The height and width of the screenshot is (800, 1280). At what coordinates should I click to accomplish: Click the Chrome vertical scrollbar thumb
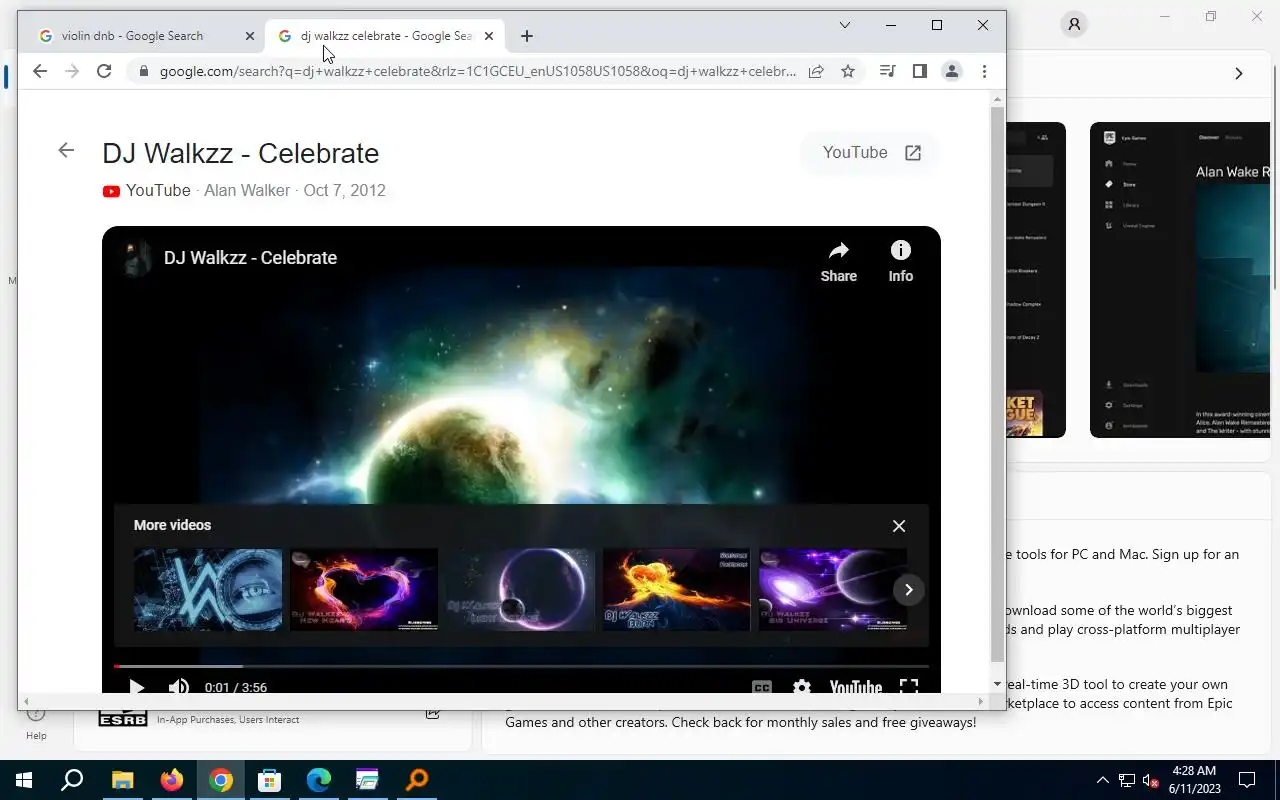997,385
